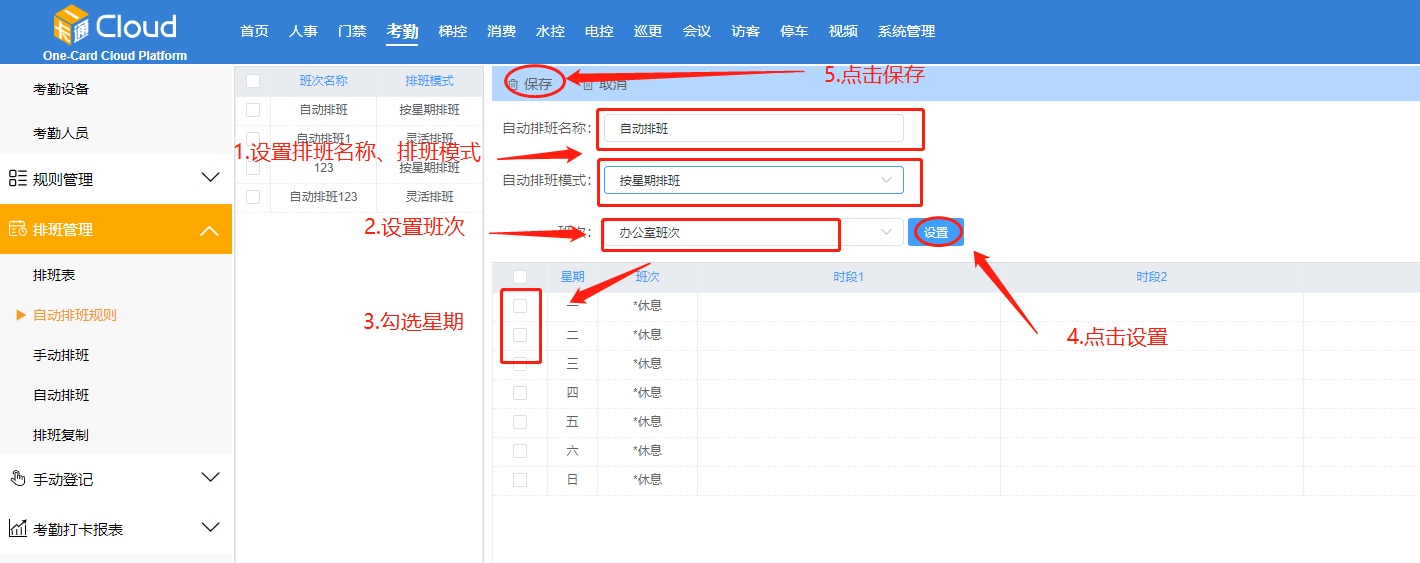Click the 手动登记 hand icon
The width and height of the screenshot is (1420, 563).
click(17, 479)
